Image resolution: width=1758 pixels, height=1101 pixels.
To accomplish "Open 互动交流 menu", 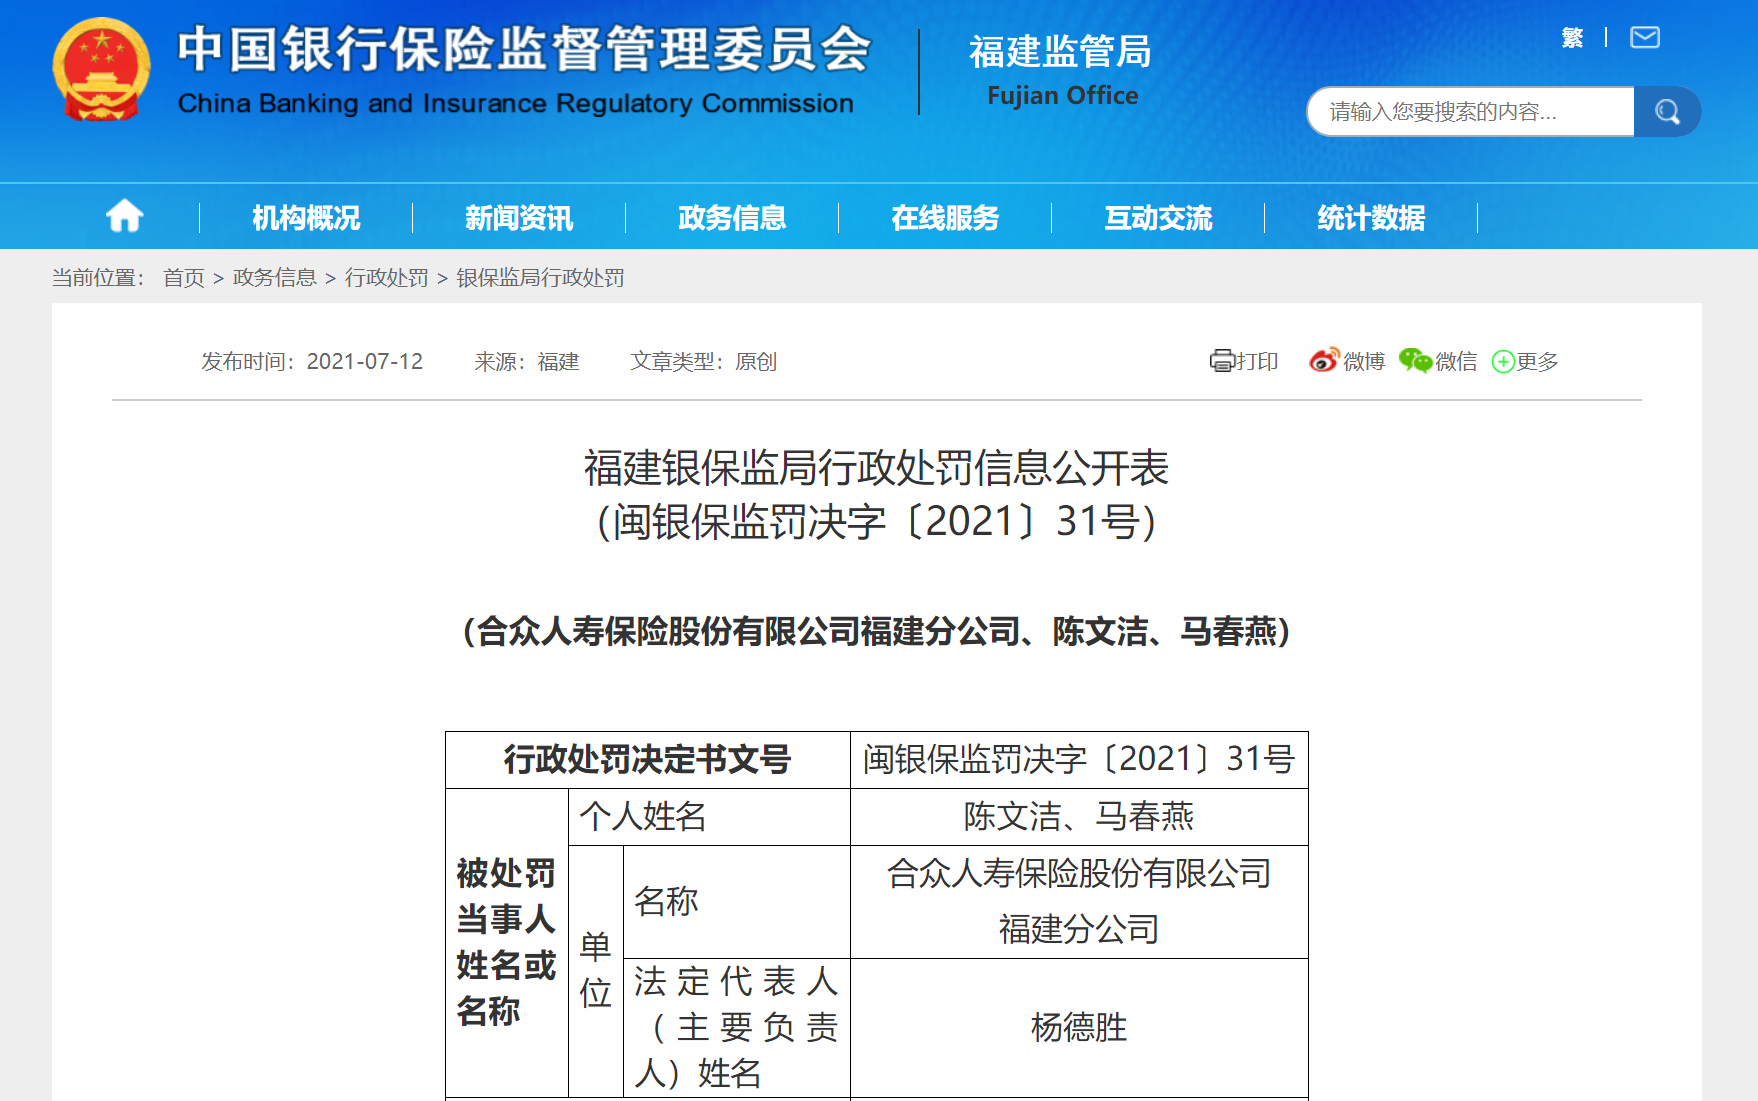I will point(1158,217).
